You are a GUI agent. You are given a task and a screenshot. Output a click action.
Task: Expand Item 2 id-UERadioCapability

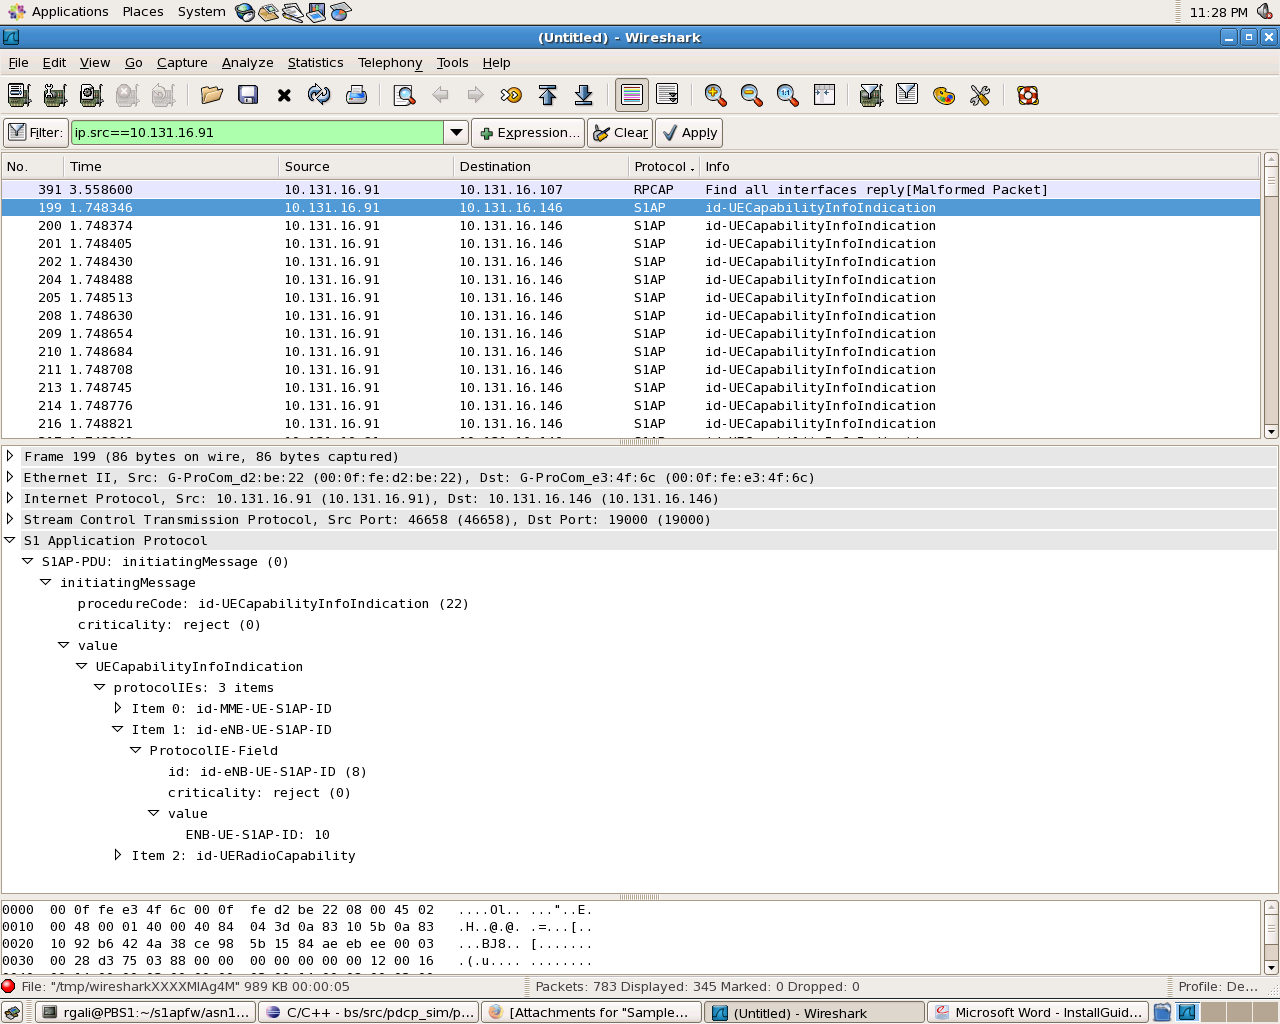118,855
